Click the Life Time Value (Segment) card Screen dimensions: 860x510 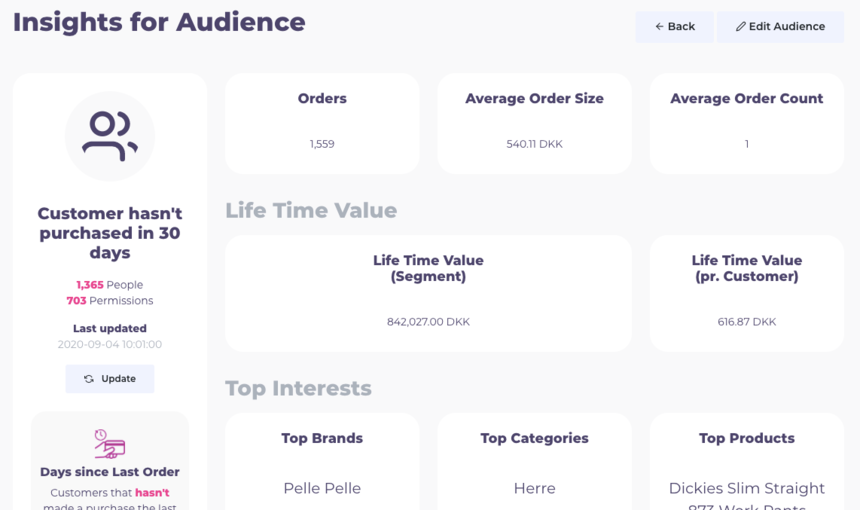tap(428, 293)
